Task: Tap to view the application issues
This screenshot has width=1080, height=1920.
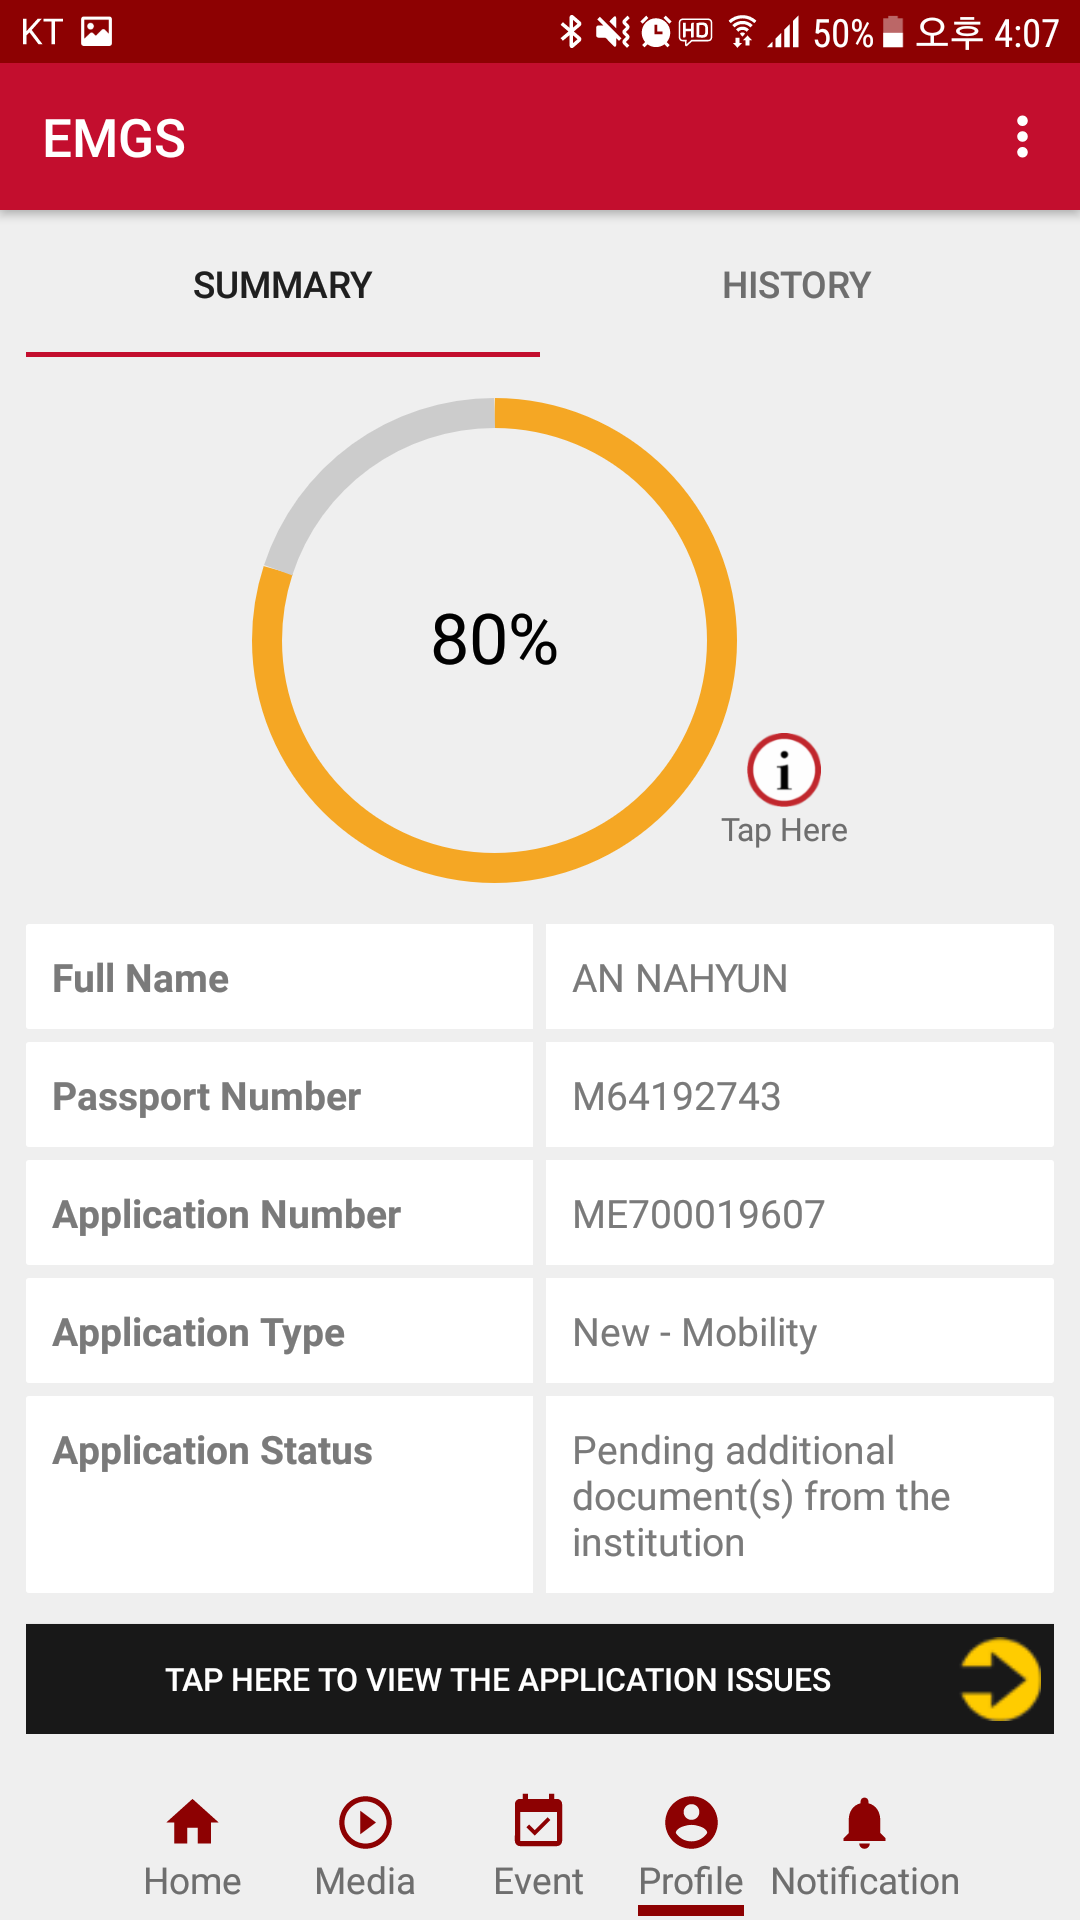Action: 498,1680
